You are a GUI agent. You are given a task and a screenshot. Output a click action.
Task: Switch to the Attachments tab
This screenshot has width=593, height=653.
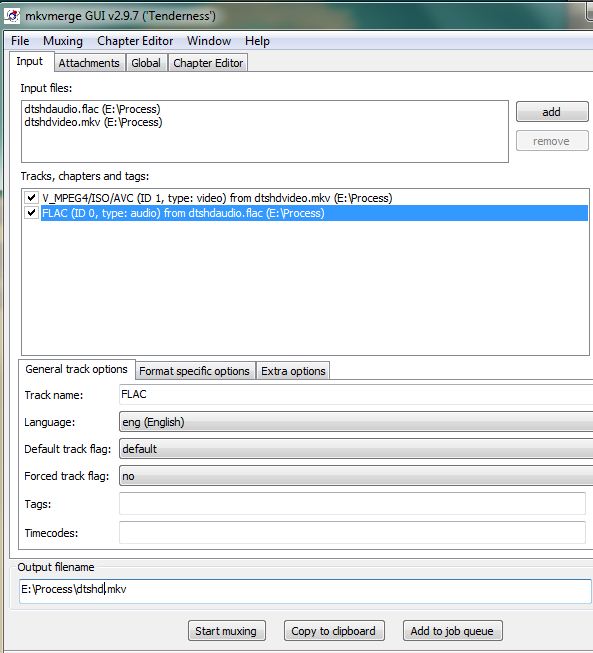[x=89, y=63]
